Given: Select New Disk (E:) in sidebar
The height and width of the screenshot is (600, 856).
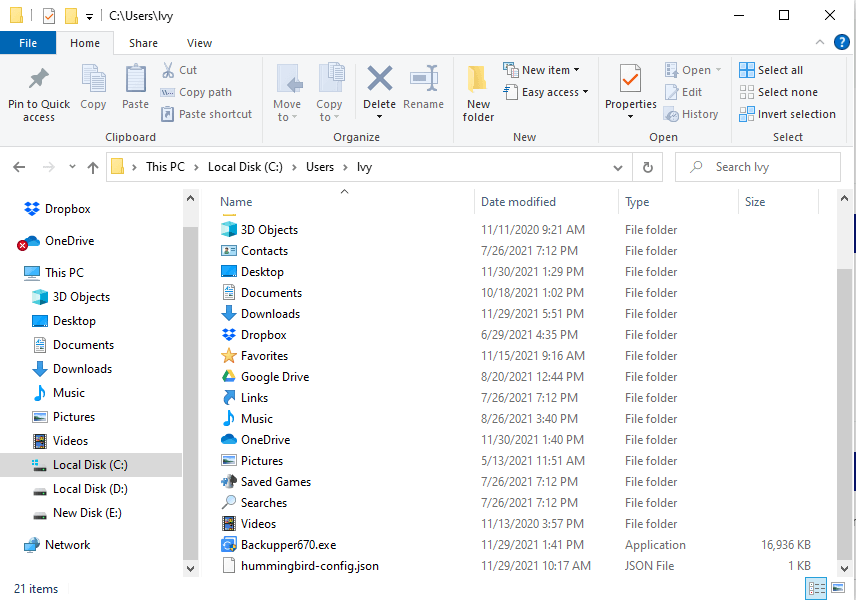Looking at the screenshot, I should pyautogui.click(x=78, y=513).
